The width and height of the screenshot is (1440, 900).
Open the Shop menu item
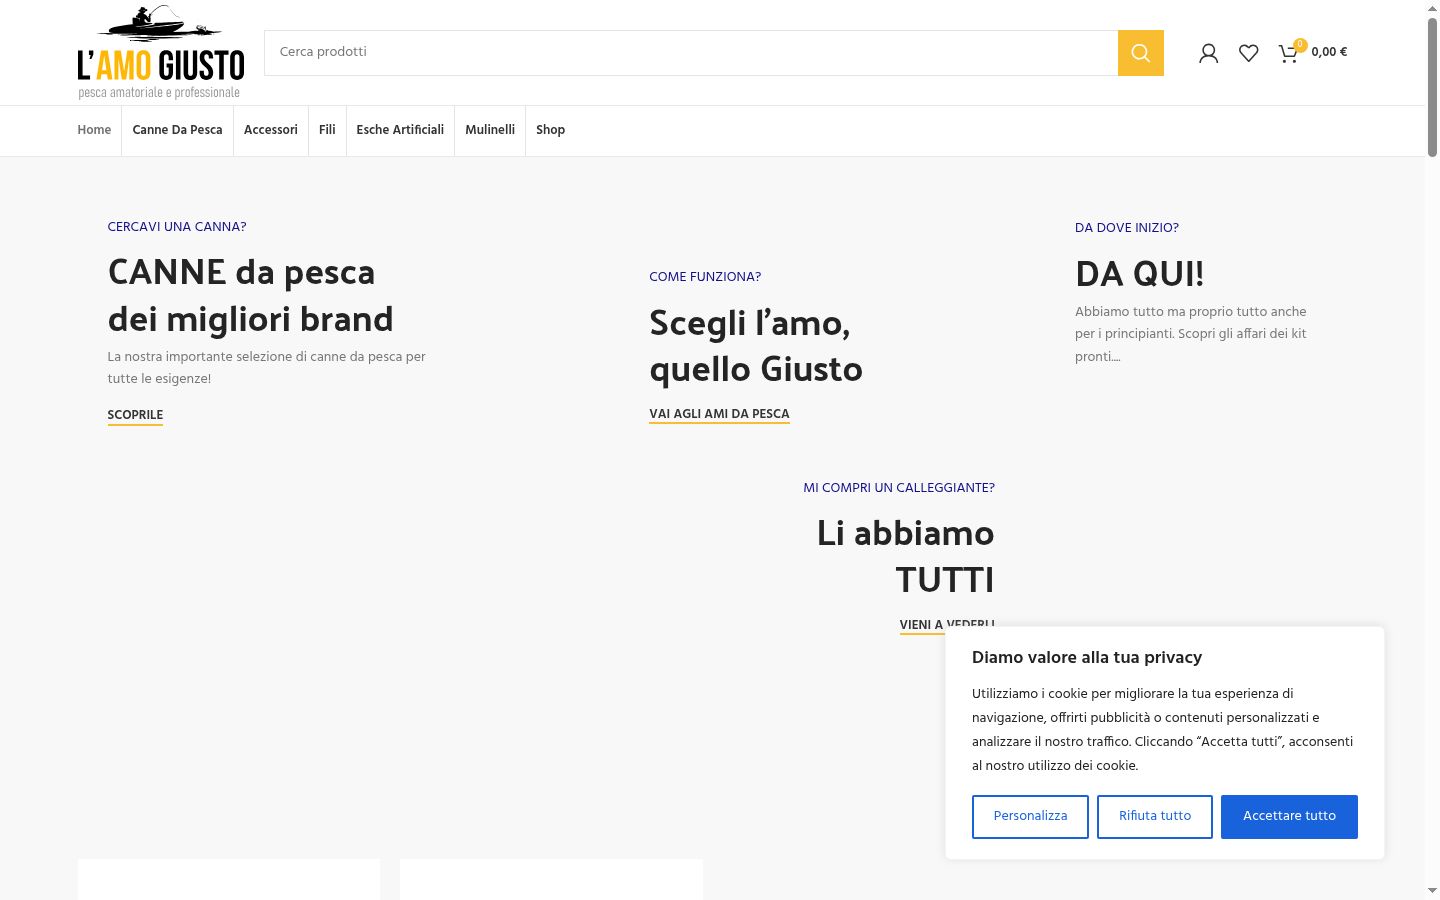pyautogui.click(x=550, y=130)
